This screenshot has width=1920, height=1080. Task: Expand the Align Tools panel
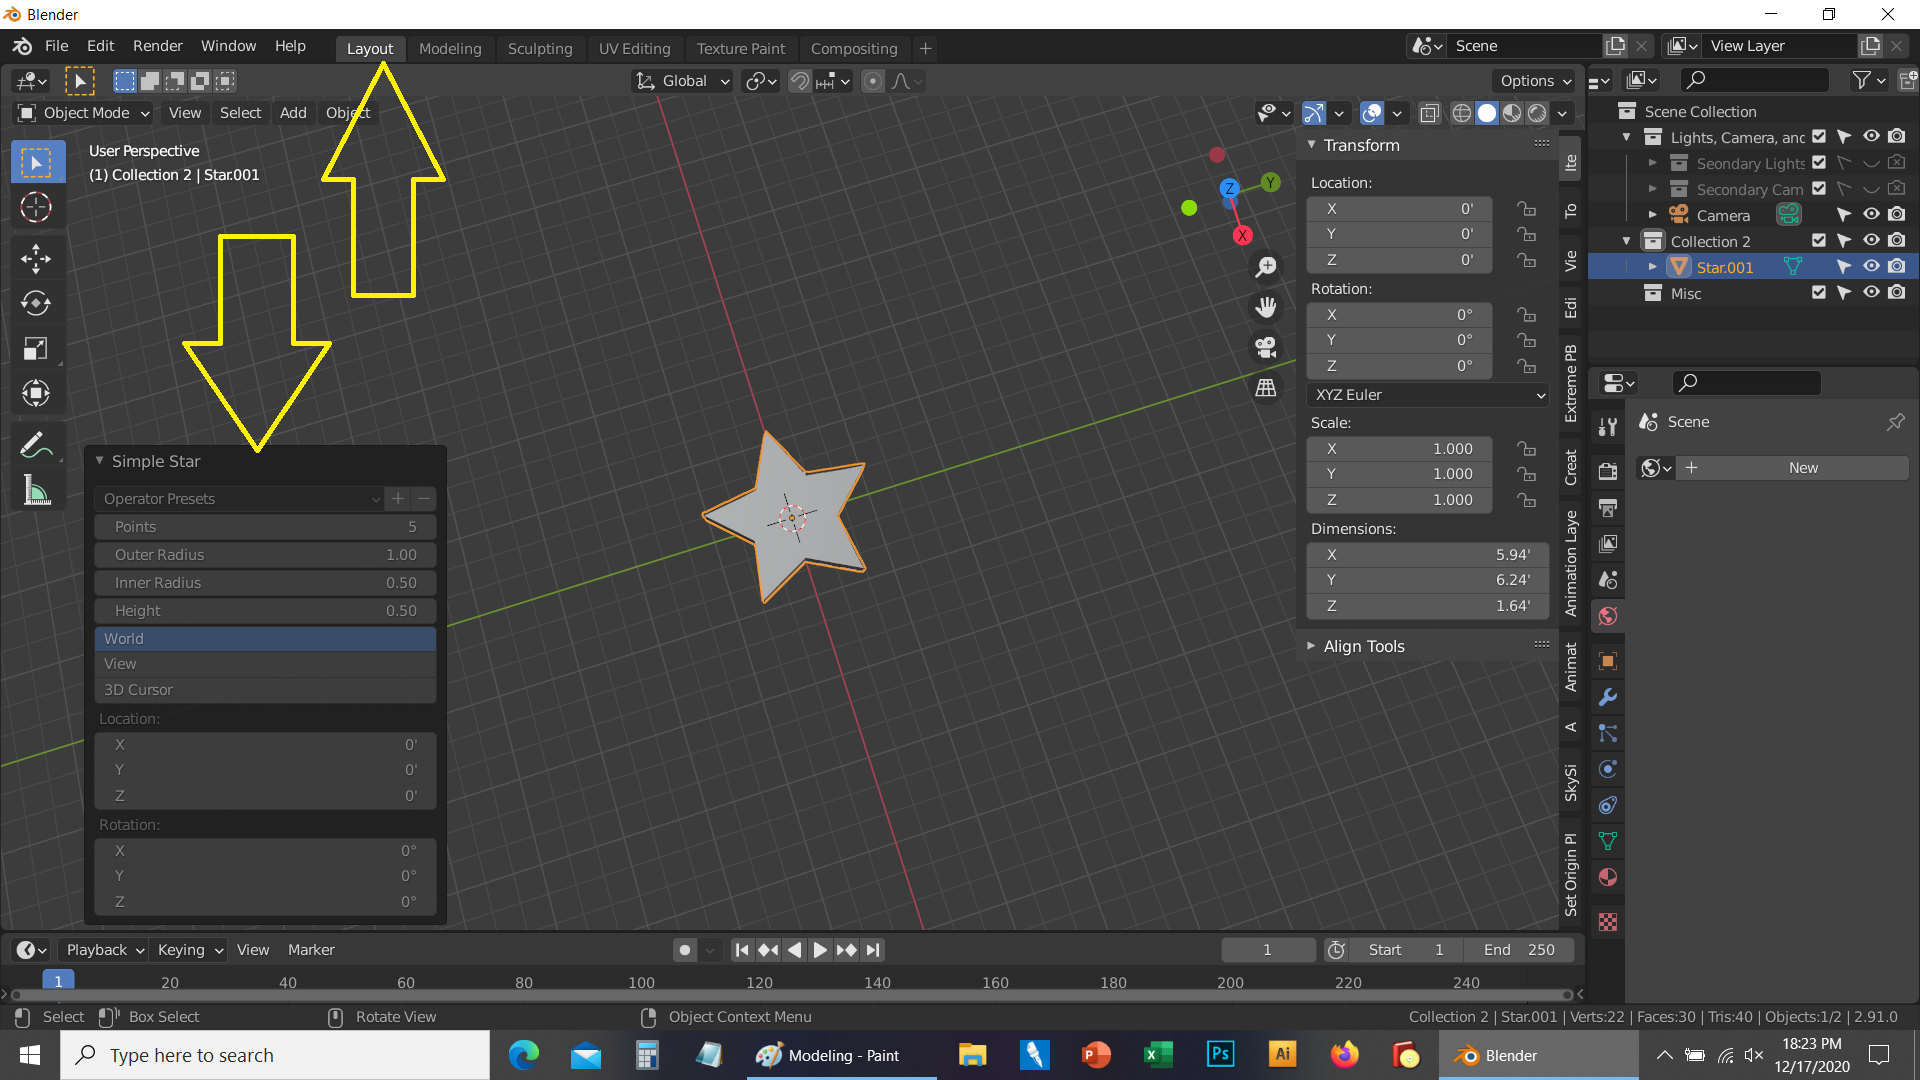point(1364,646)
